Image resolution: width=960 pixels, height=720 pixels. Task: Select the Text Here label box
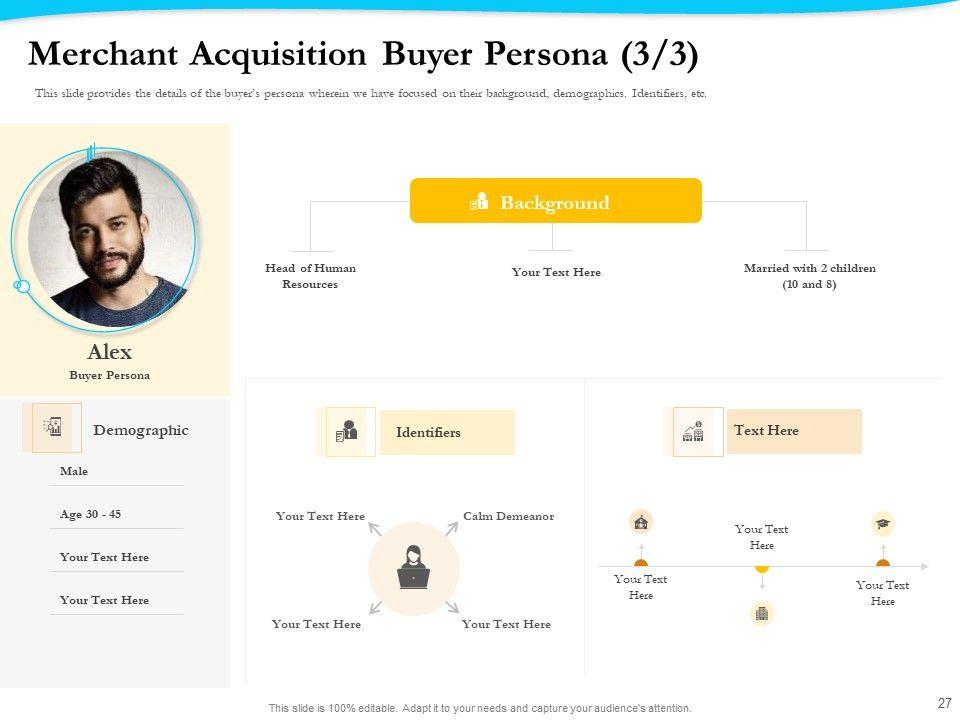point(794,431)
